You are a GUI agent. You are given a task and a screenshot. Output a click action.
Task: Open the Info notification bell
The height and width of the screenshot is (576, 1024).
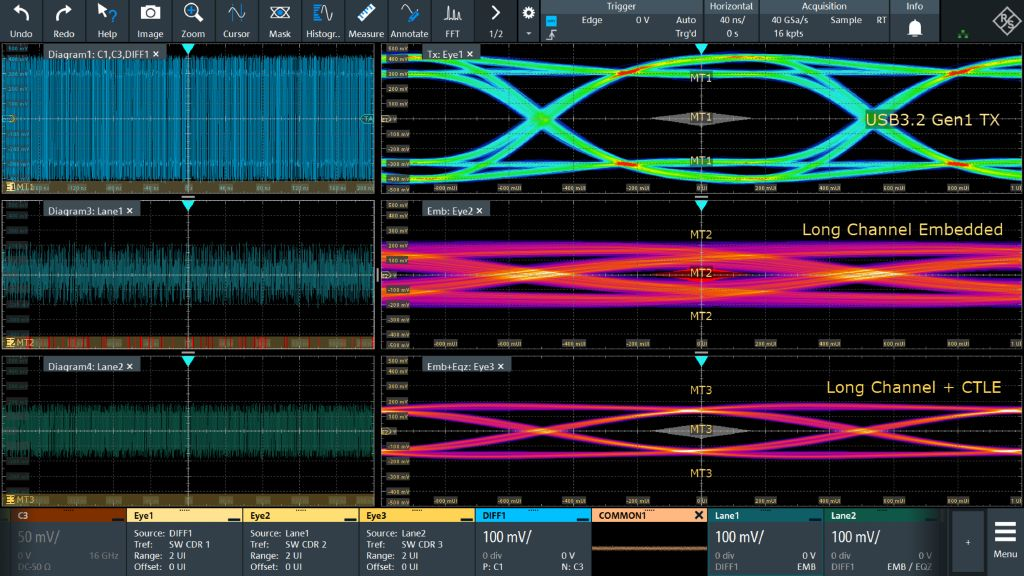914,26
